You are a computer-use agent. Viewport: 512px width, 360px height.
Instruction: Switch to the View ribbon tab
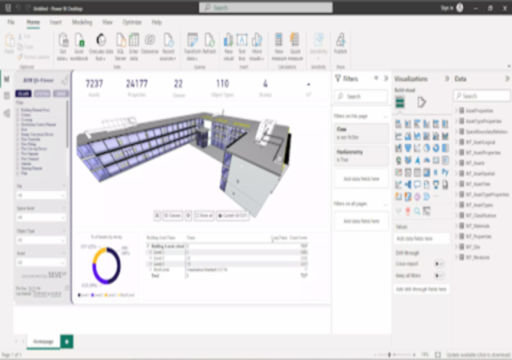(107, 22)
